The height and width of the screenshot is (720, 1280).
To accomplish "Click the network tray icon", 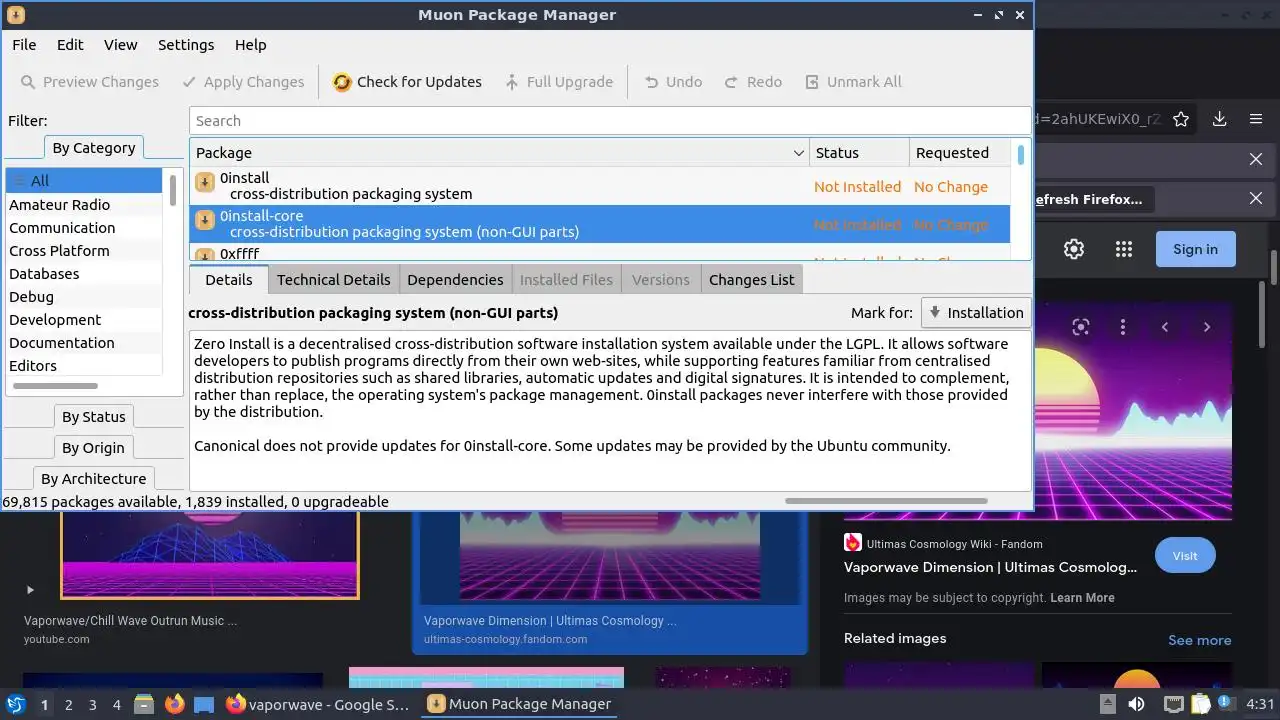I will pos(1174,704).
